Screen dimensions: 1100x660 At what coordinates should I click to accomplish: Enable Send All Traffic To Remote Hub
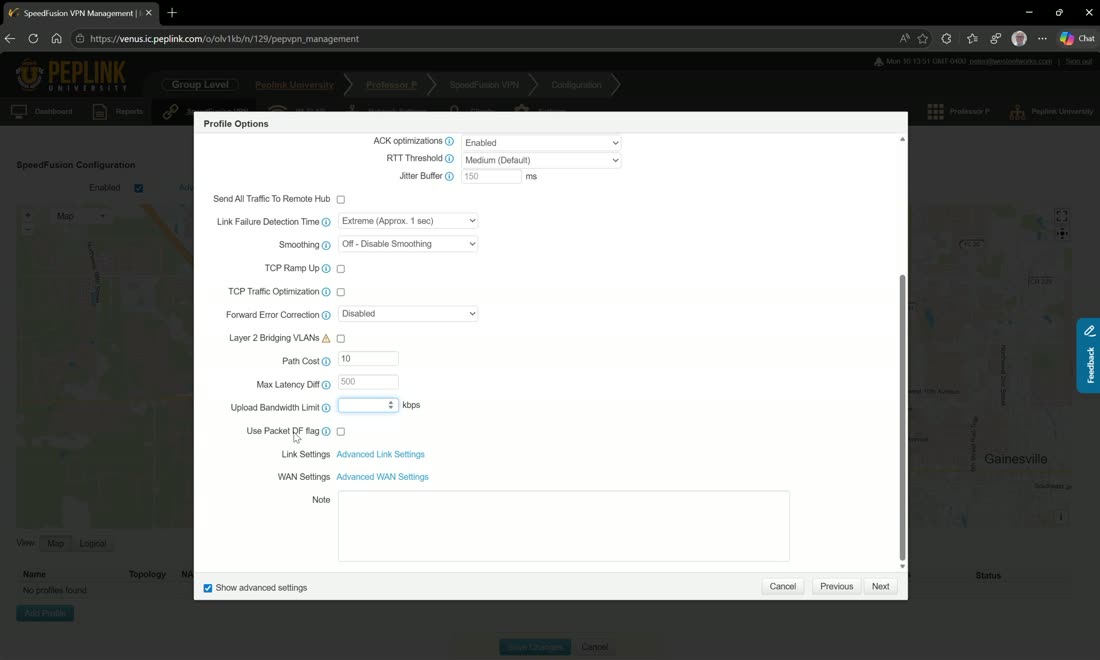click(341, 199)
